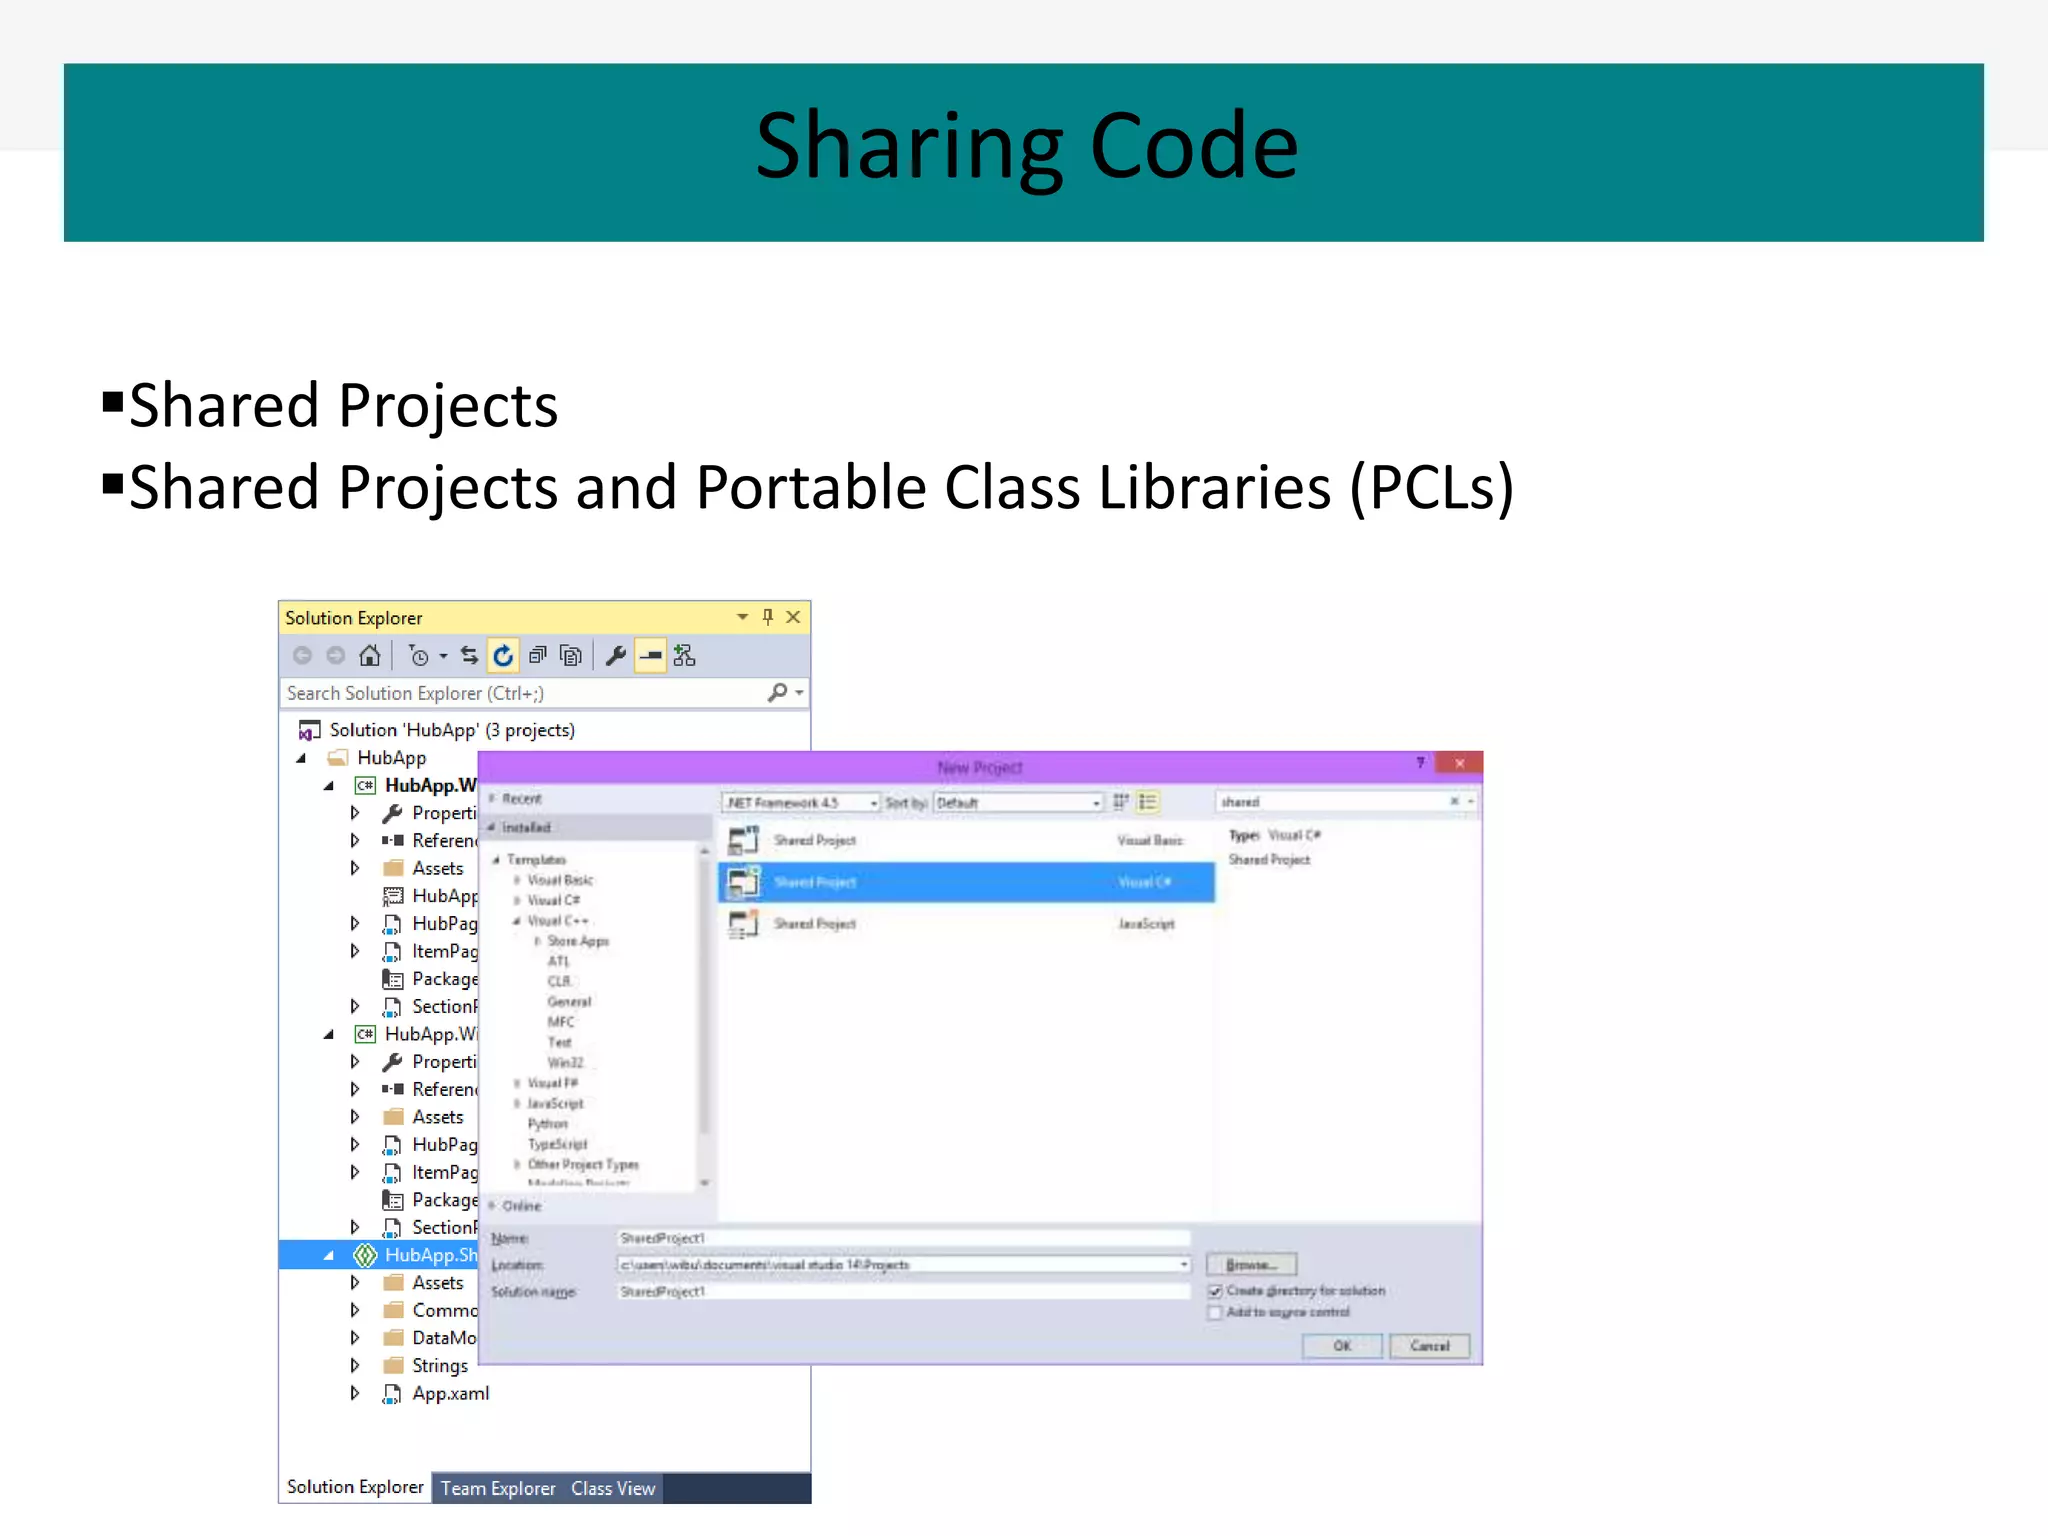Switch to the Team Explorer tab
Screen dimensions: 2048x1536
click(498, 1488)
